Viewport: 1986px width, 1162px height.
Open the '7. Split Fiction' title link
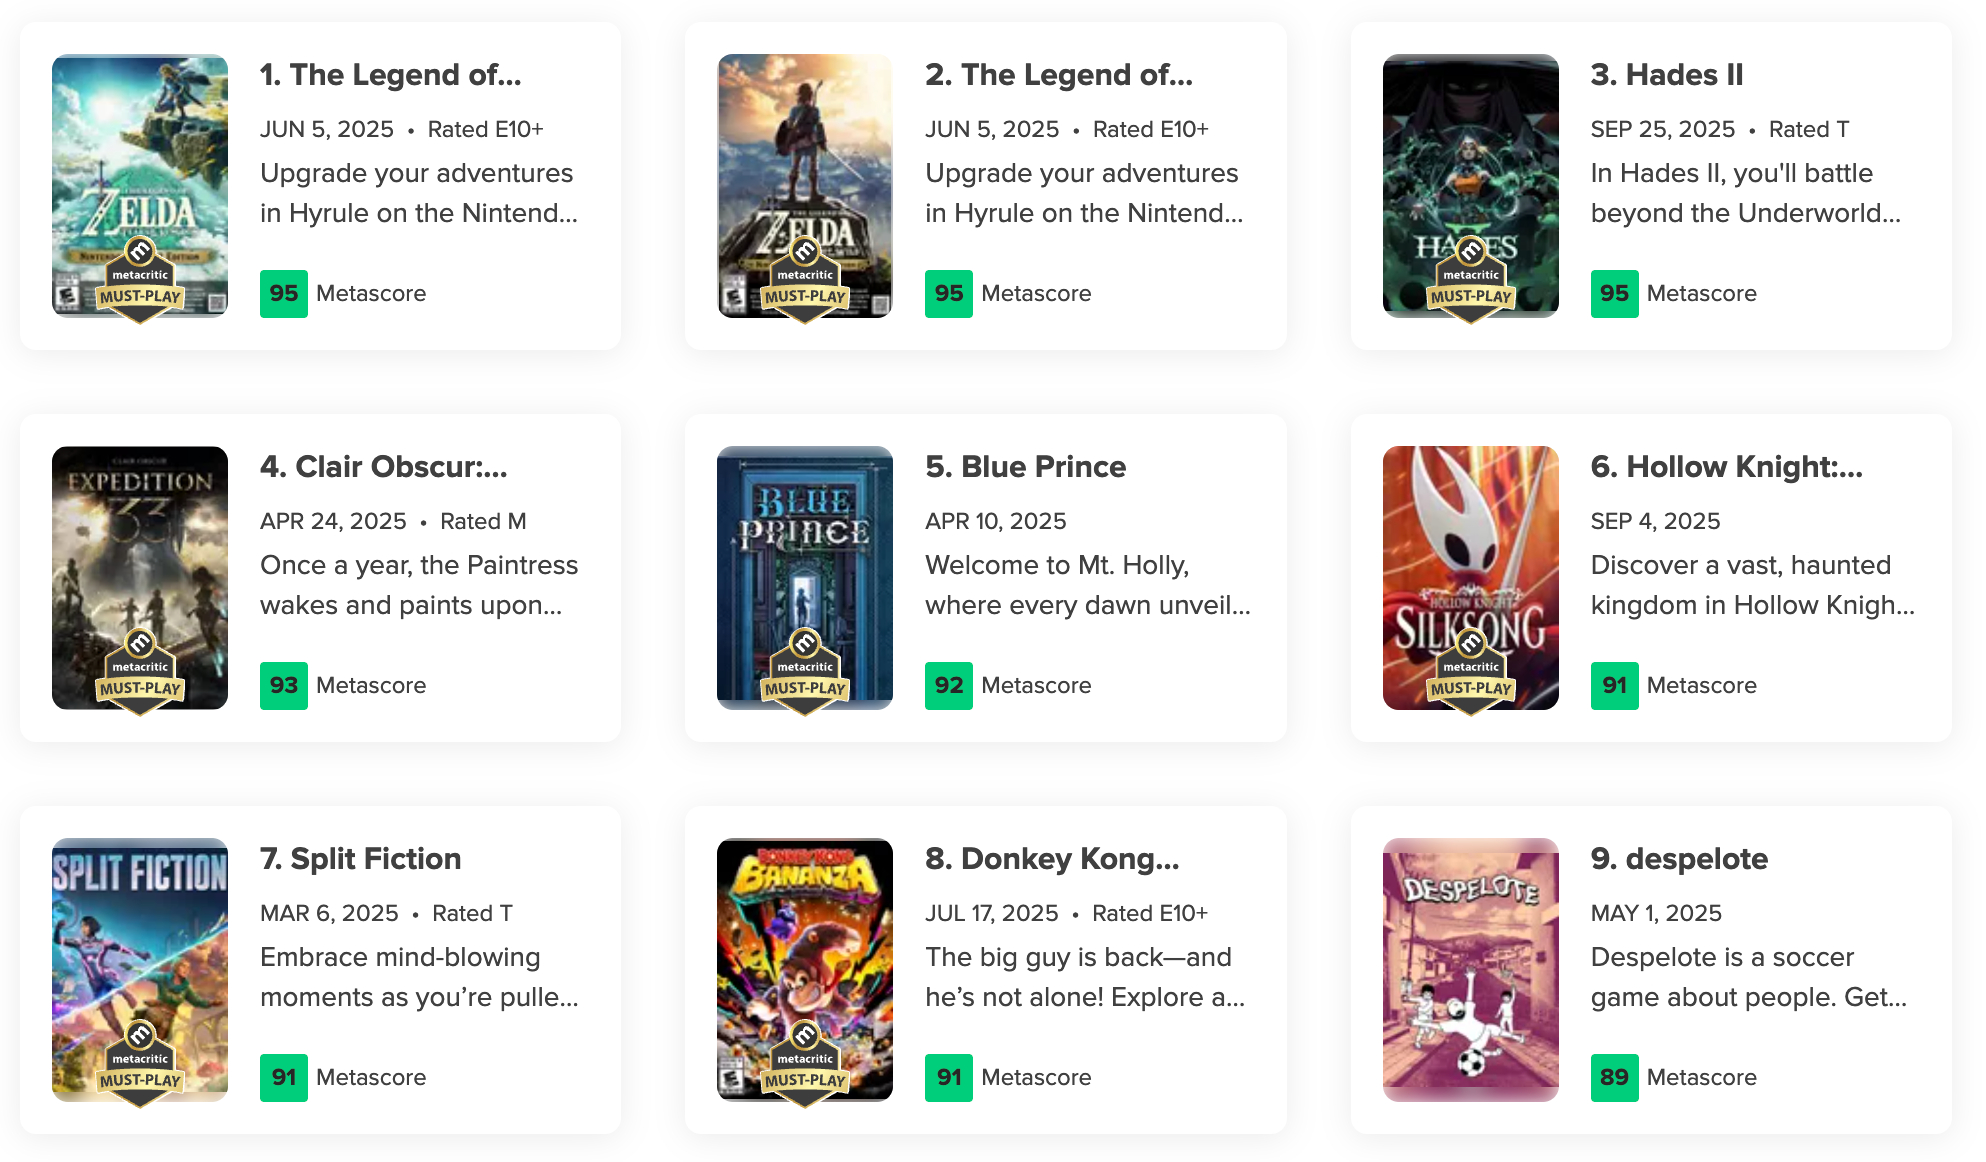click(360, 859)
